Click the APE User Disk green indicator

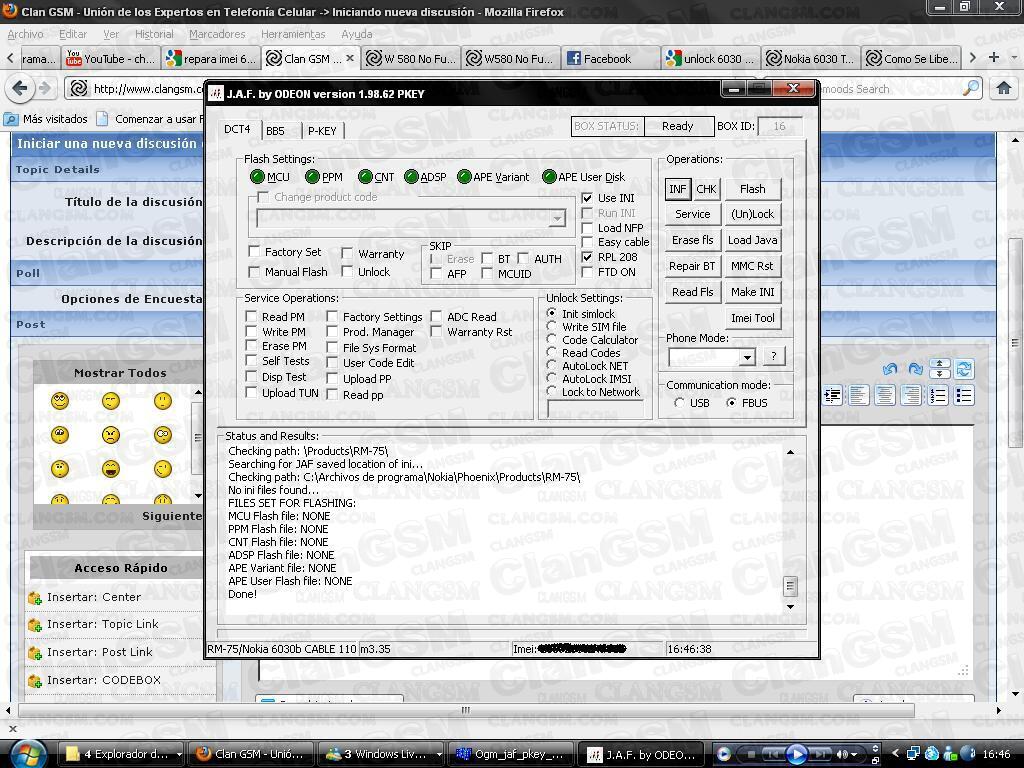549,177
